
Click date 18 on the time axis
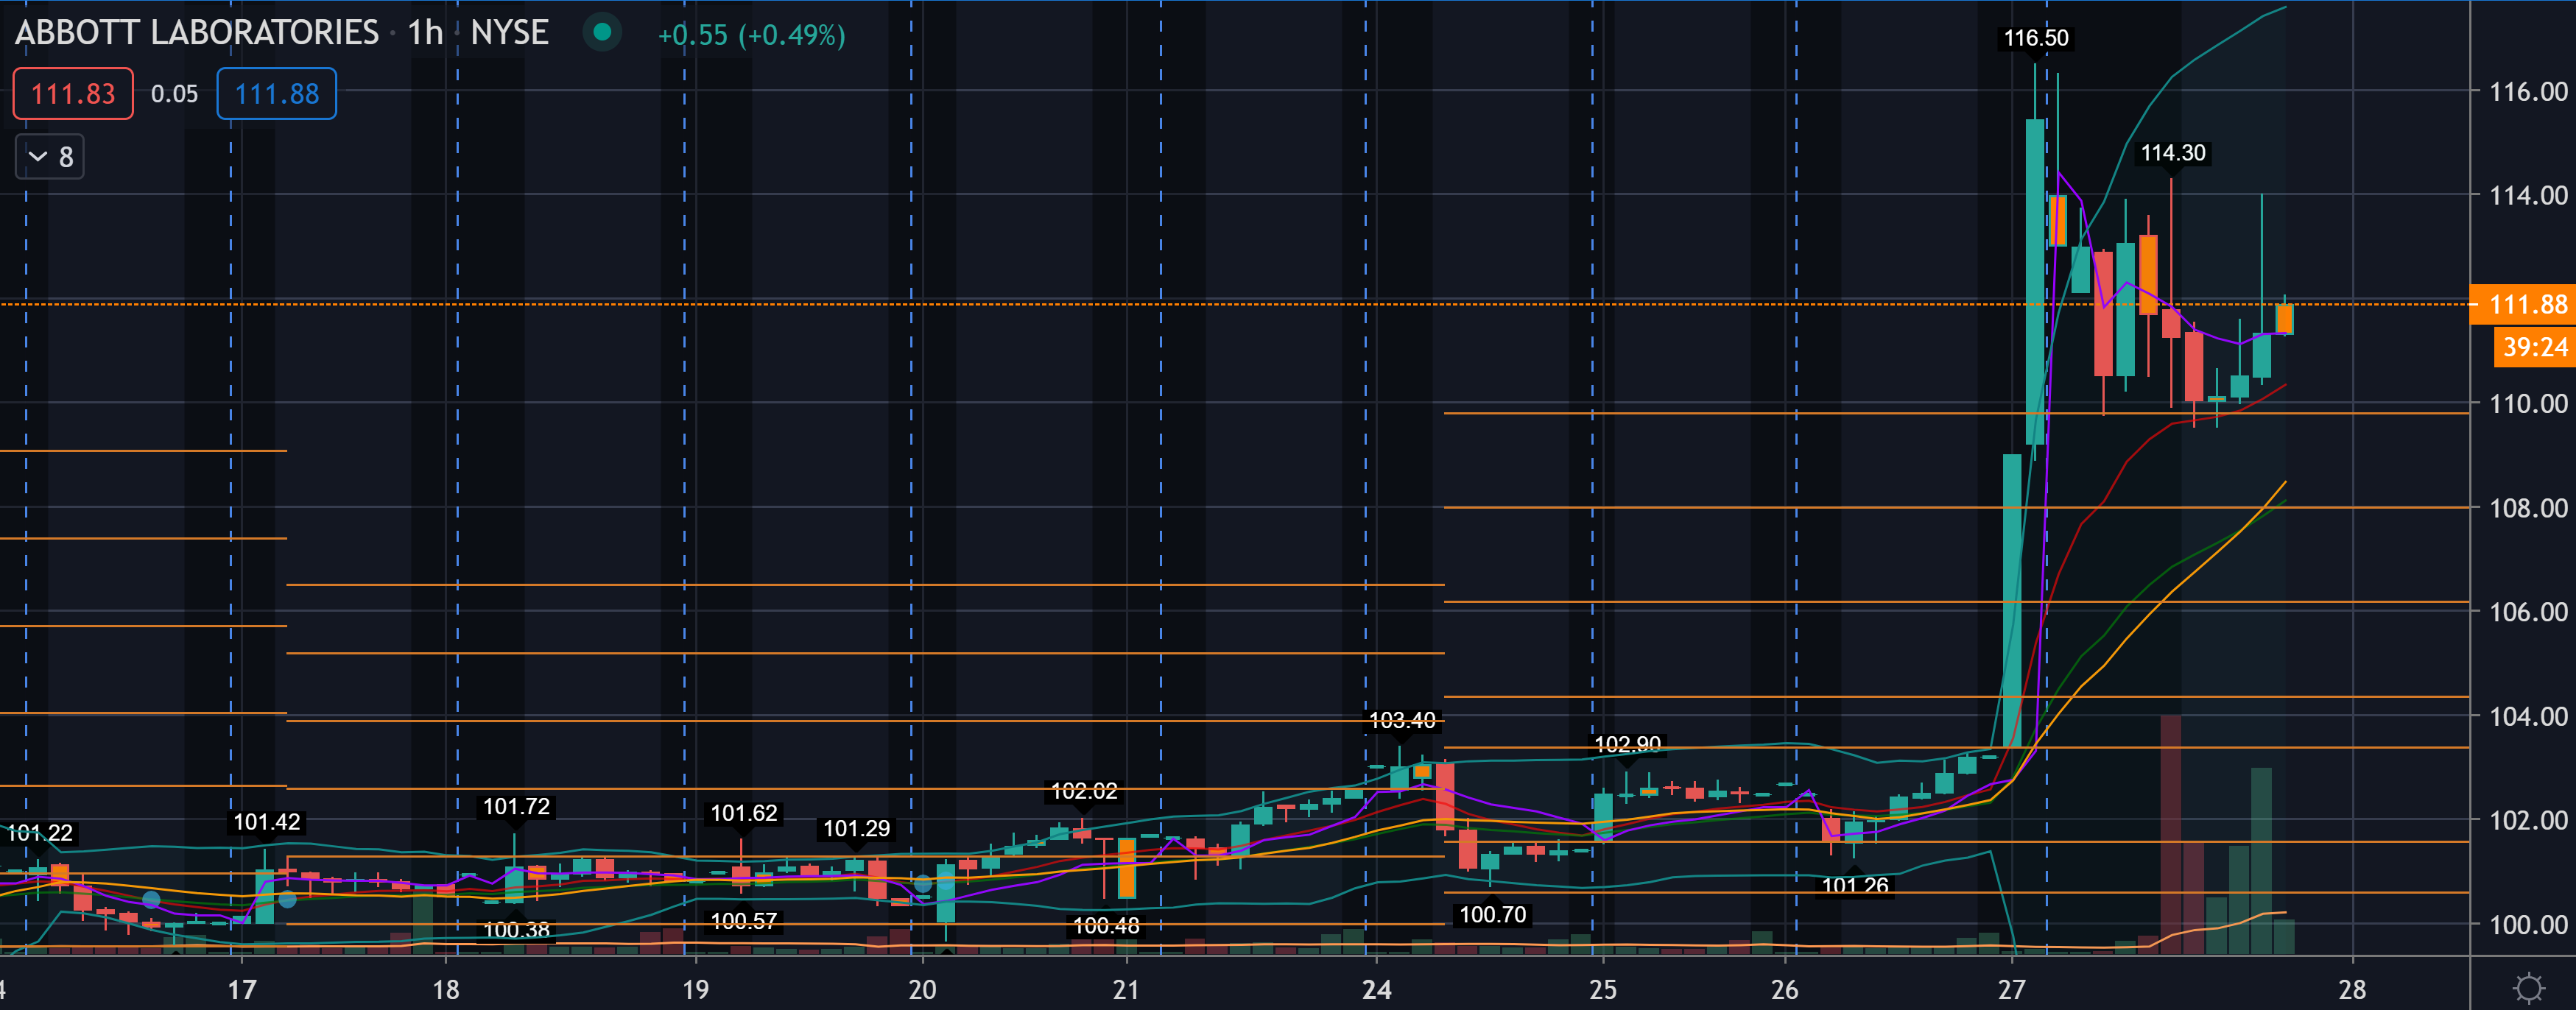point(446,990)
